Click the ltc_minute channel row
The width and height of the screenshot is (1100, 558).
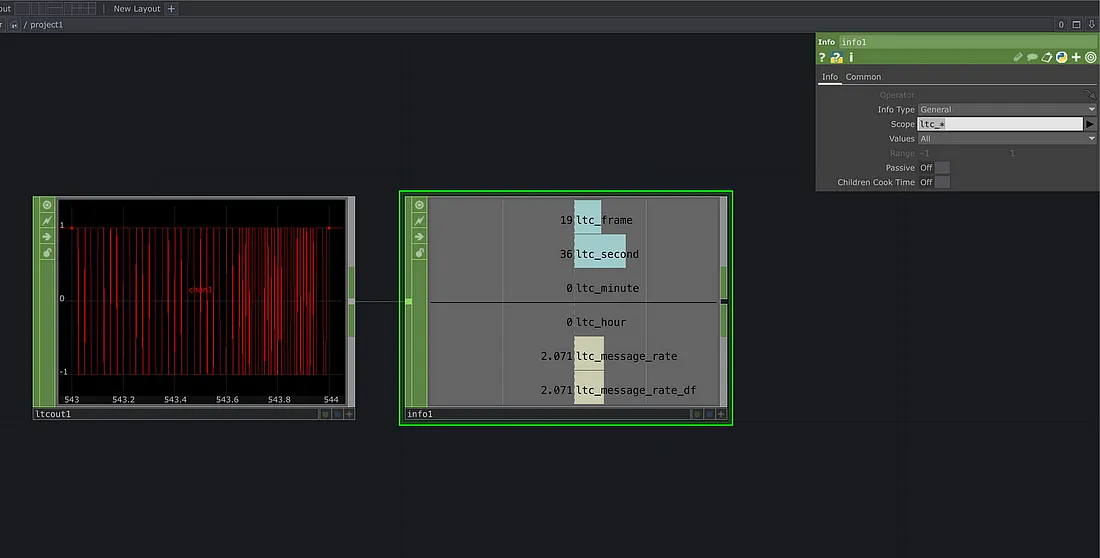(x=574, y=288)
